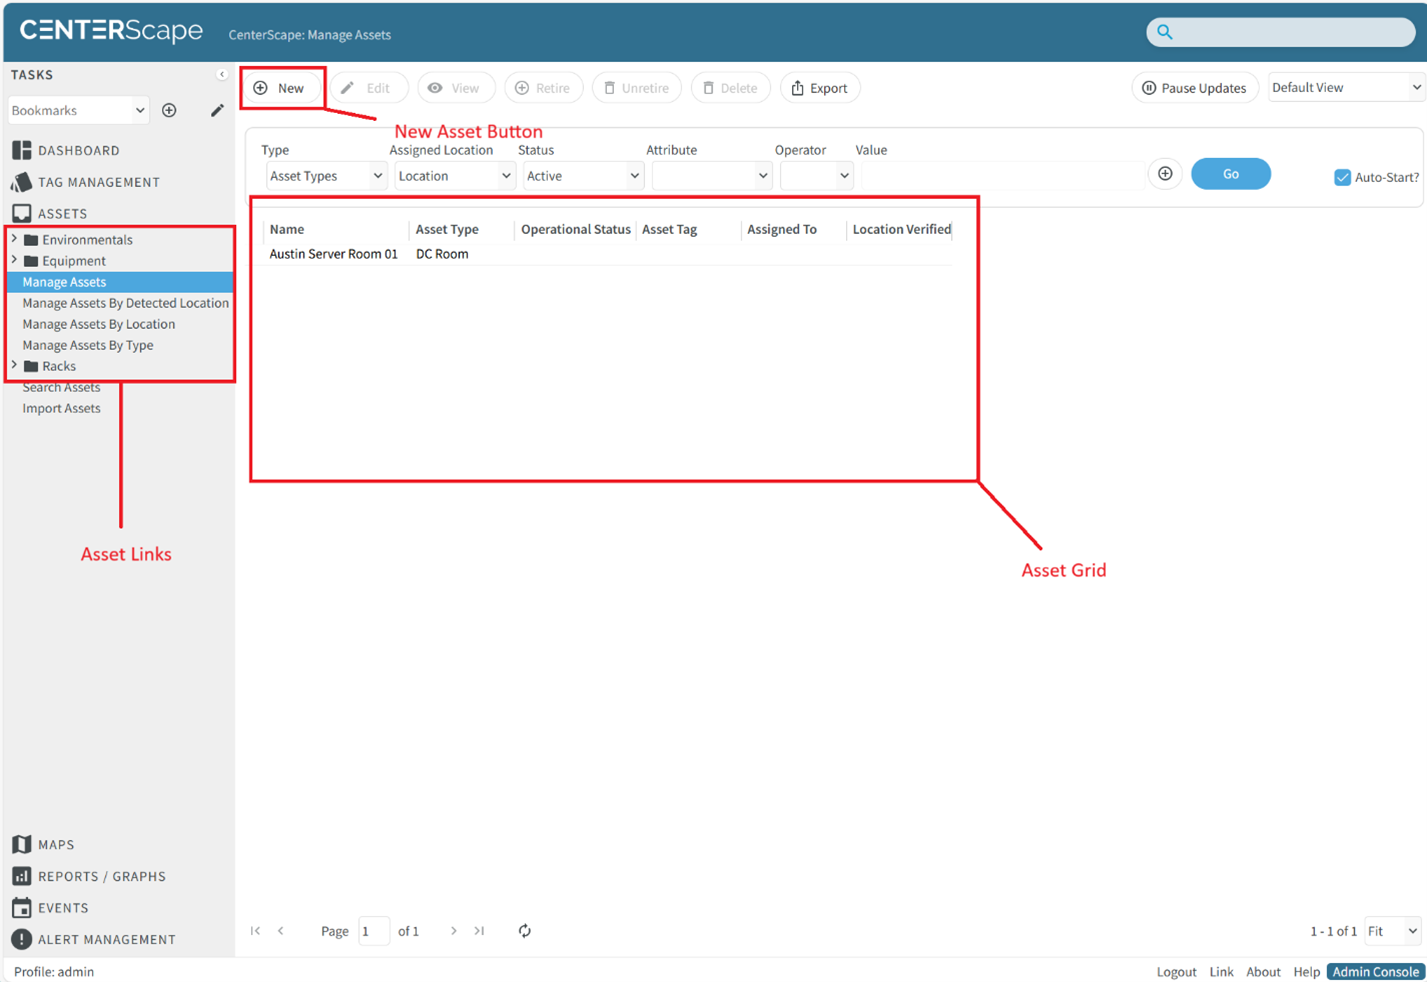
Task: Open the Status dropdown set to Active
Action: 582,176
